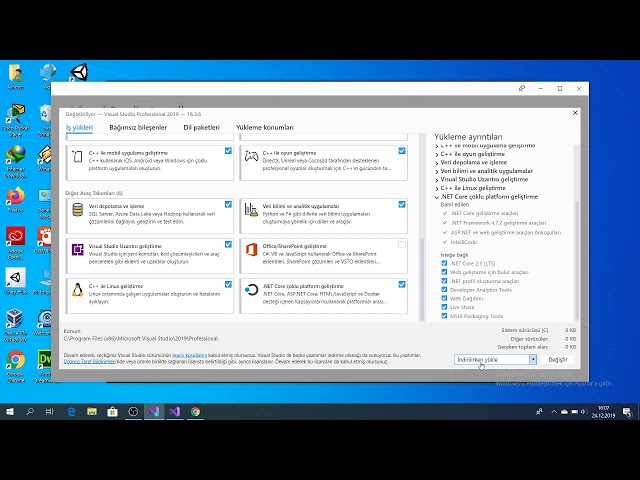Uncheck Veri bilimi ve analitik uygulamalar workload
Image resolution: width=640 pixels, height=480 pixels.
[x=402, y=204]
